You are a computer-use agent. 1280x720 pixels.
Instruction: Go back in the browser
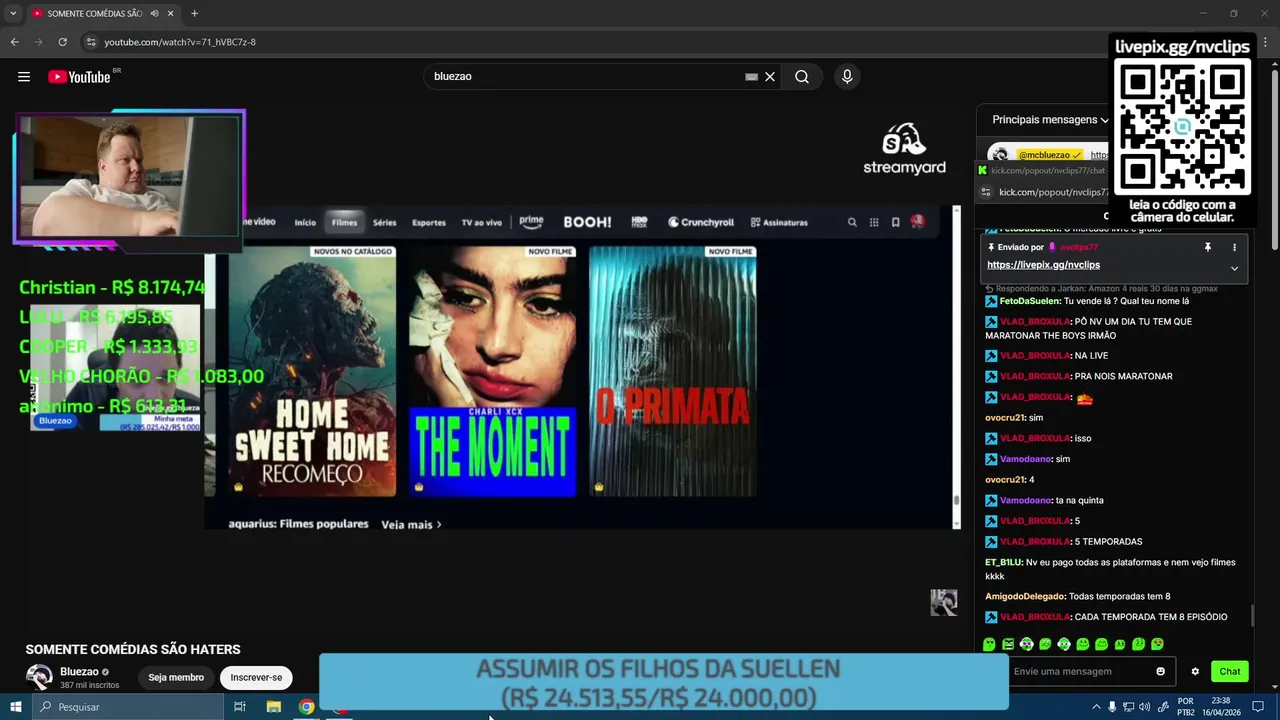14,42
